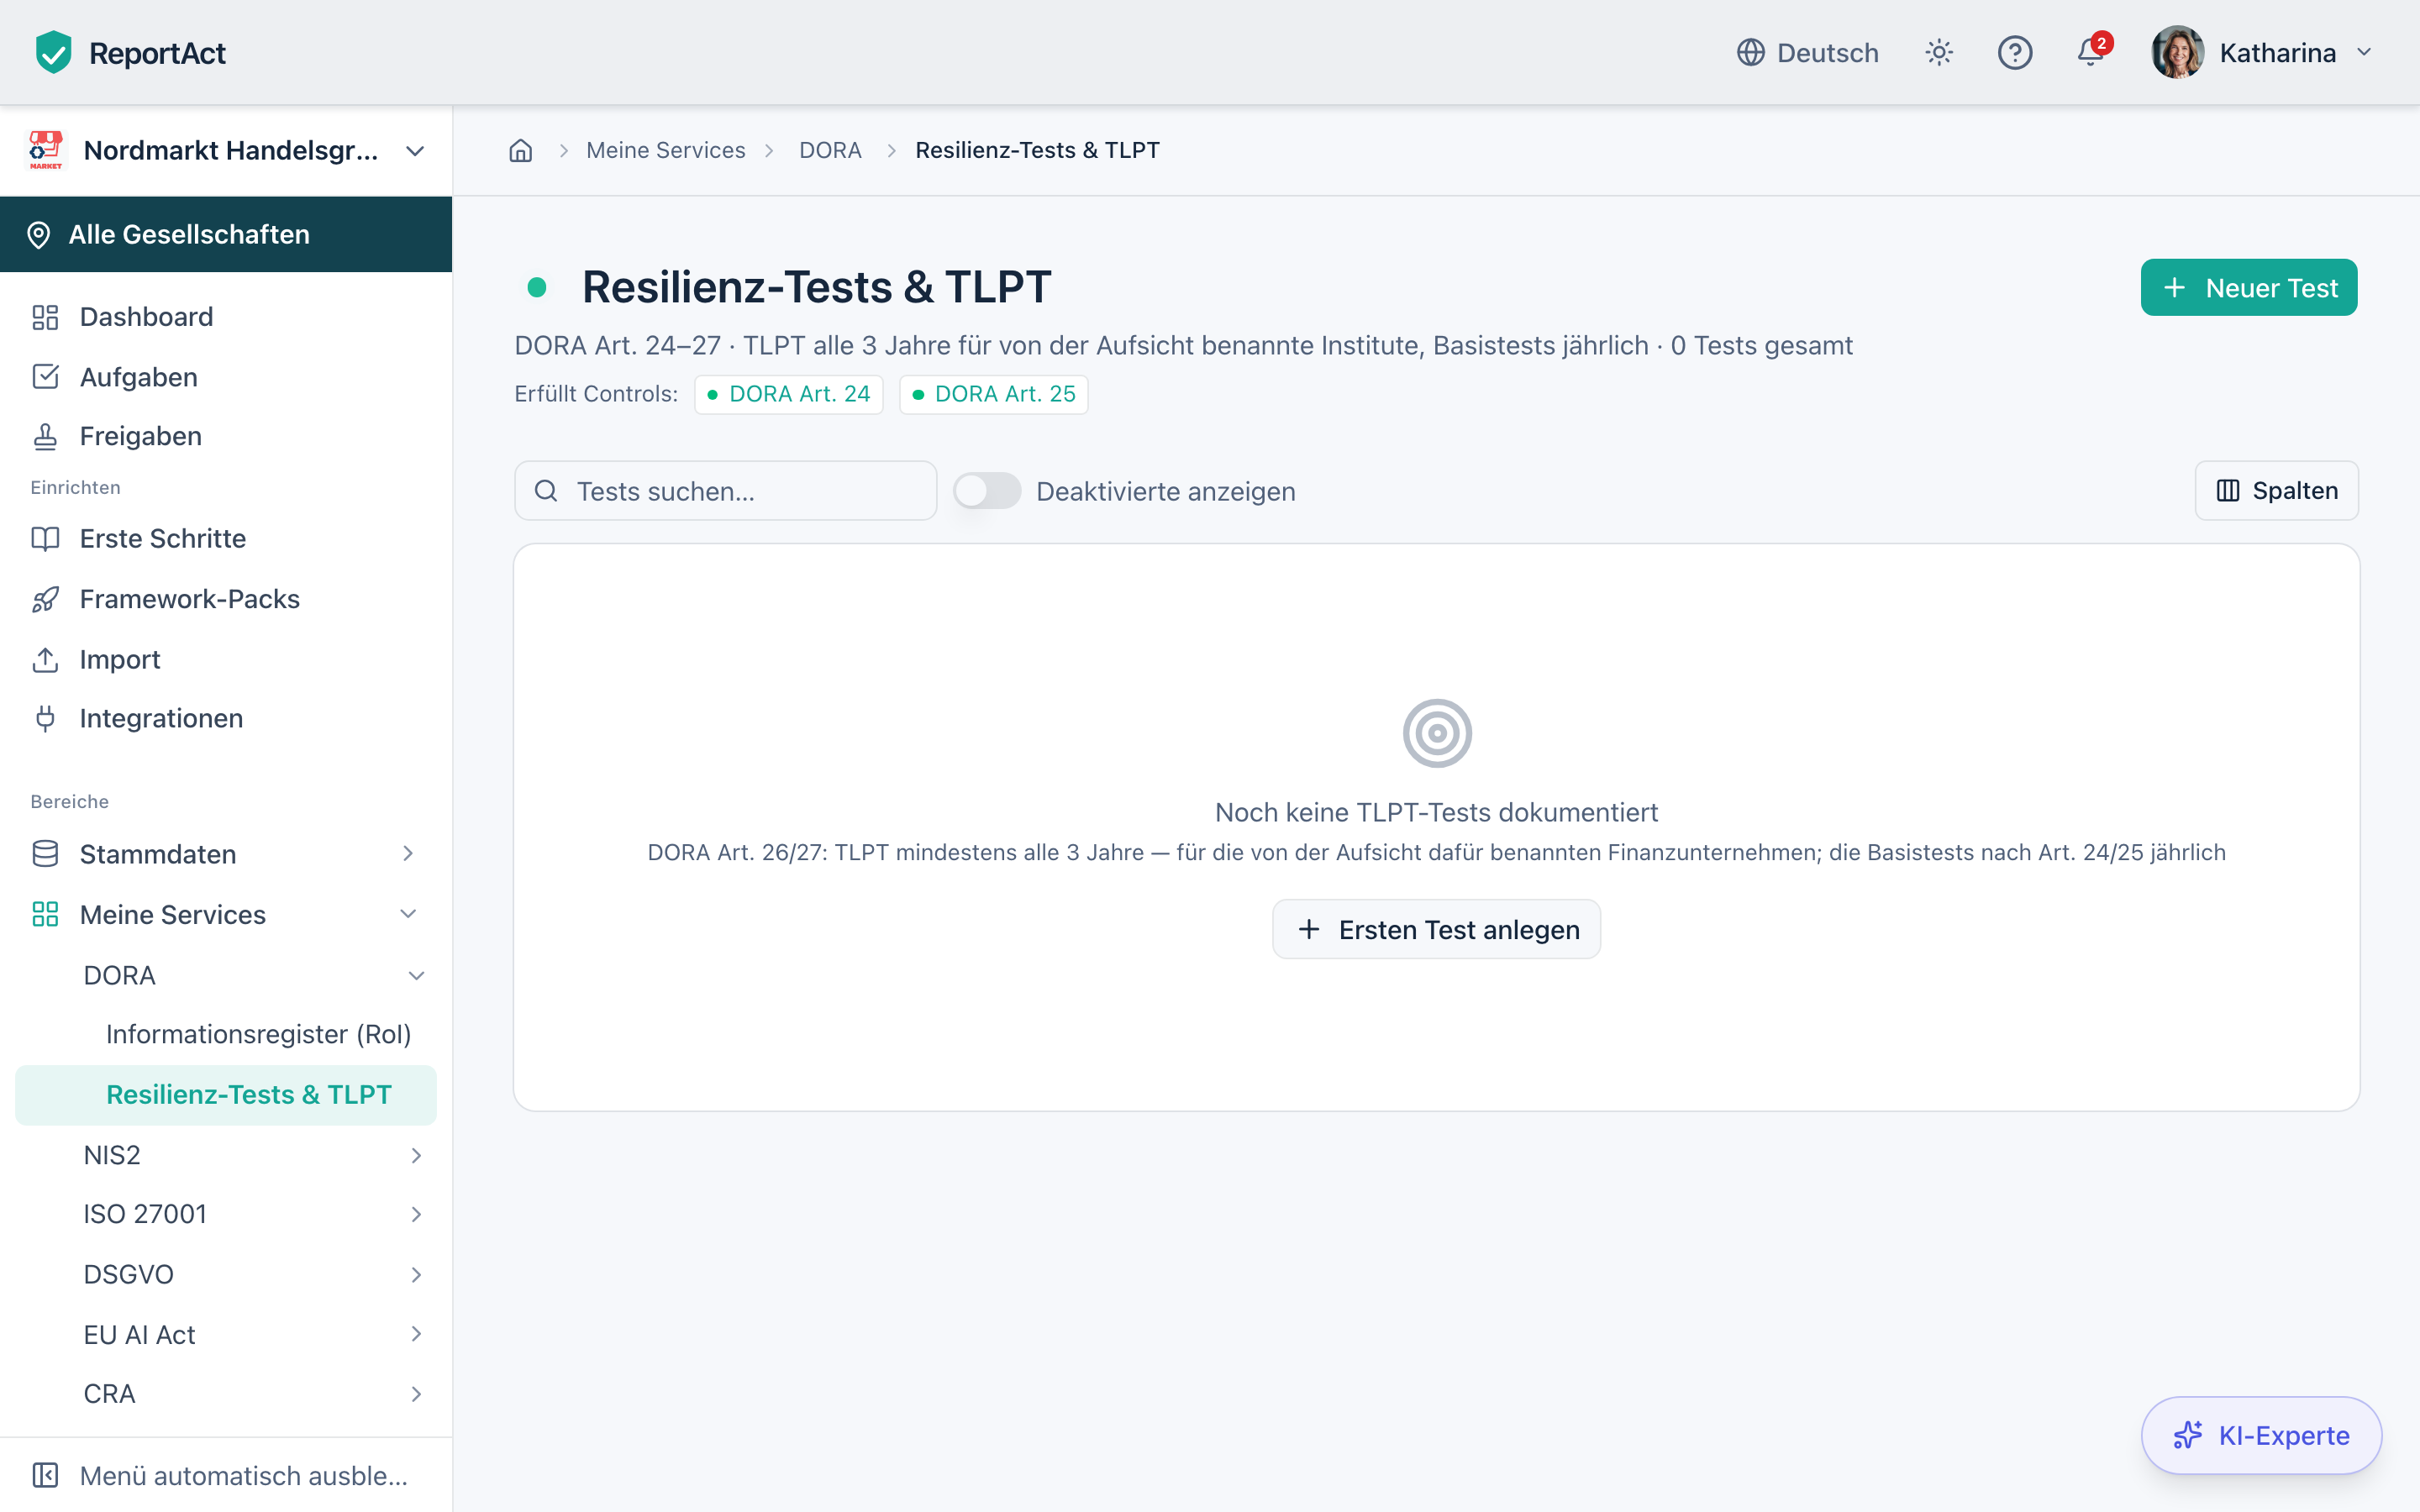
Task: Select Alle Gesellschaften
Action: [226, 234]
